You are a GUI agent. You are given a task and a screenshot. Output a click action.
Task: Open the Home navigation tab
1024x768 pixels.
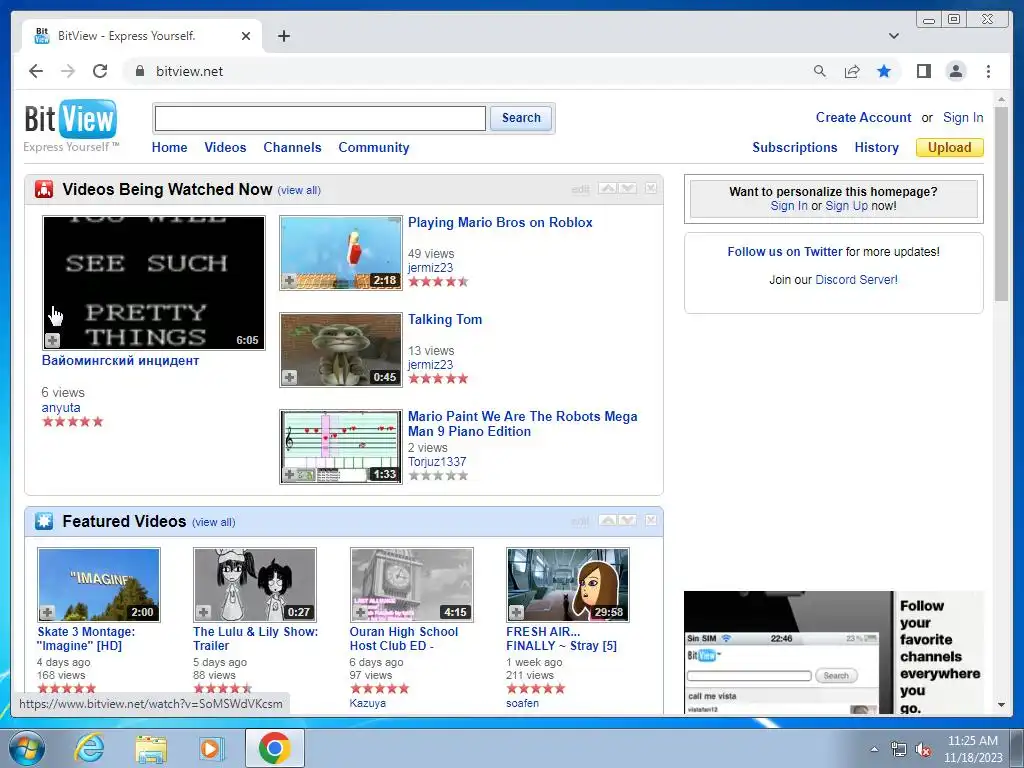(169, 148)
